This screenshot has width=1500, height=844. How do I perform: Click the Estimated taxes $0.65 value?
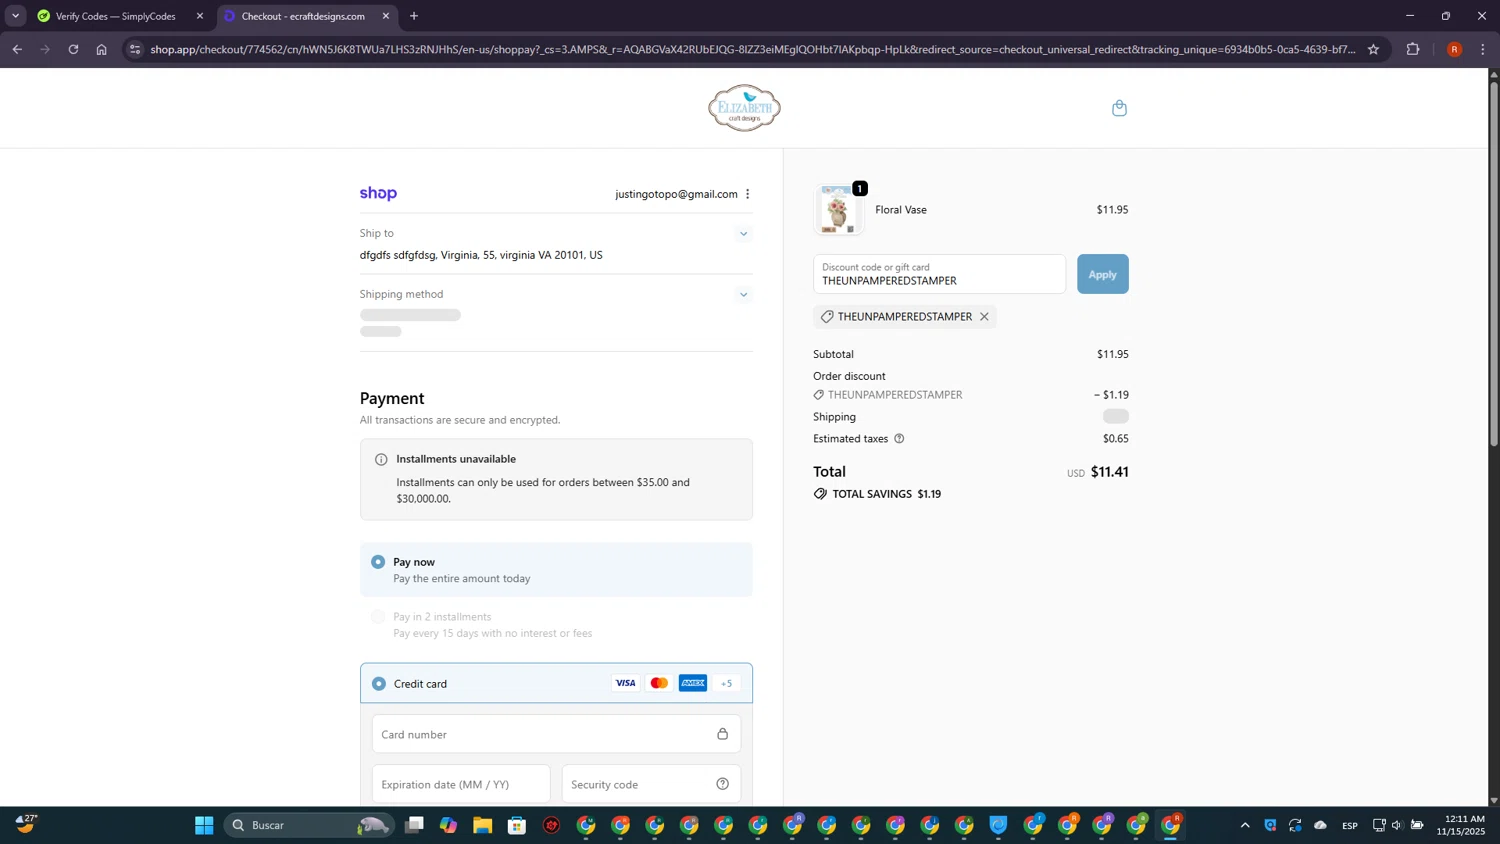pos(1116,439)
